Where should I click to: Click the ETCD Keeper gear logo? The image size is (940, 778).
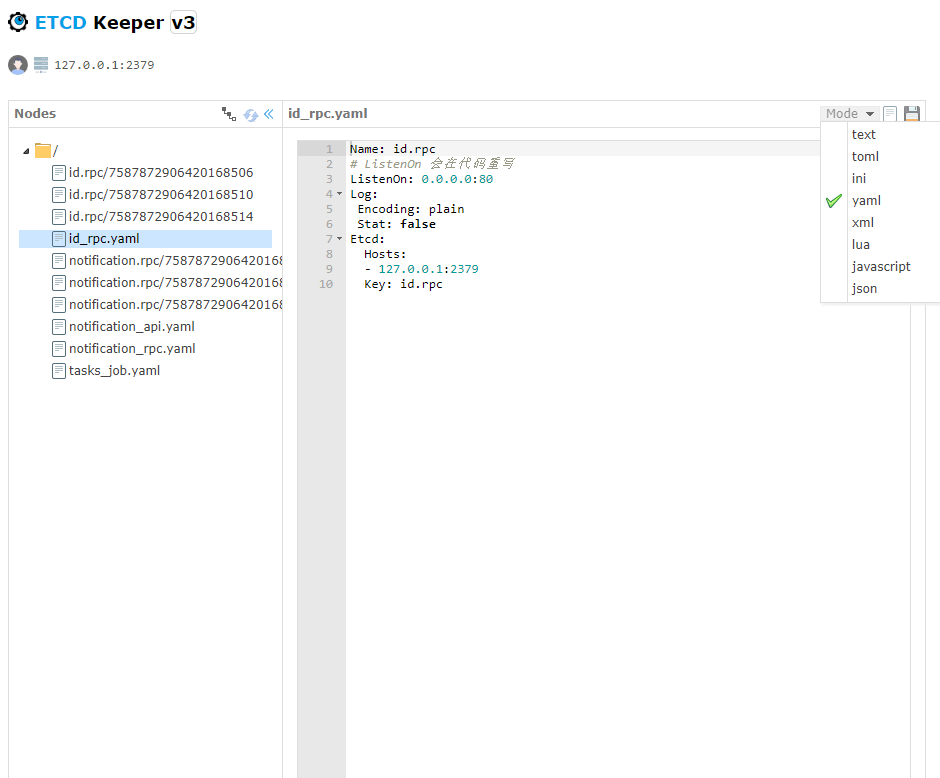pyautogui.click(x=18, y=22)
